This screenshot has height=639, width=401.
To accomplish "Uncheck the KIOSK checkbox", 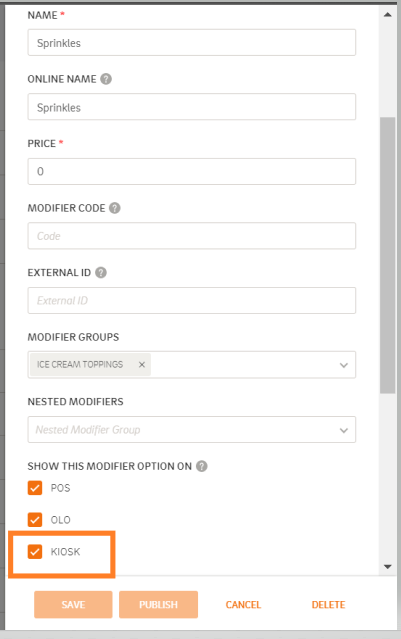I will point(35,551).
